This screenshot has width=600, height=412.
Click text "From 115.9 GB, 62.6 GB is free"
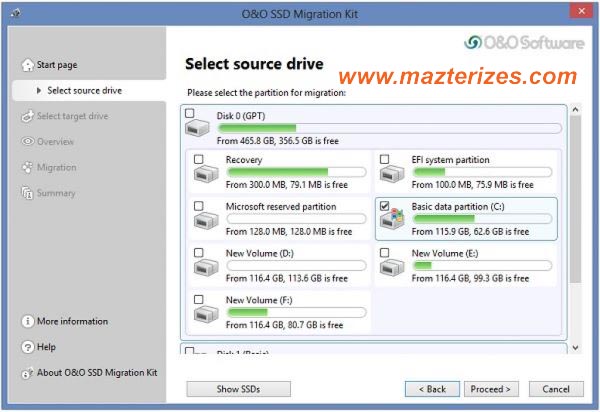(470, 232)
